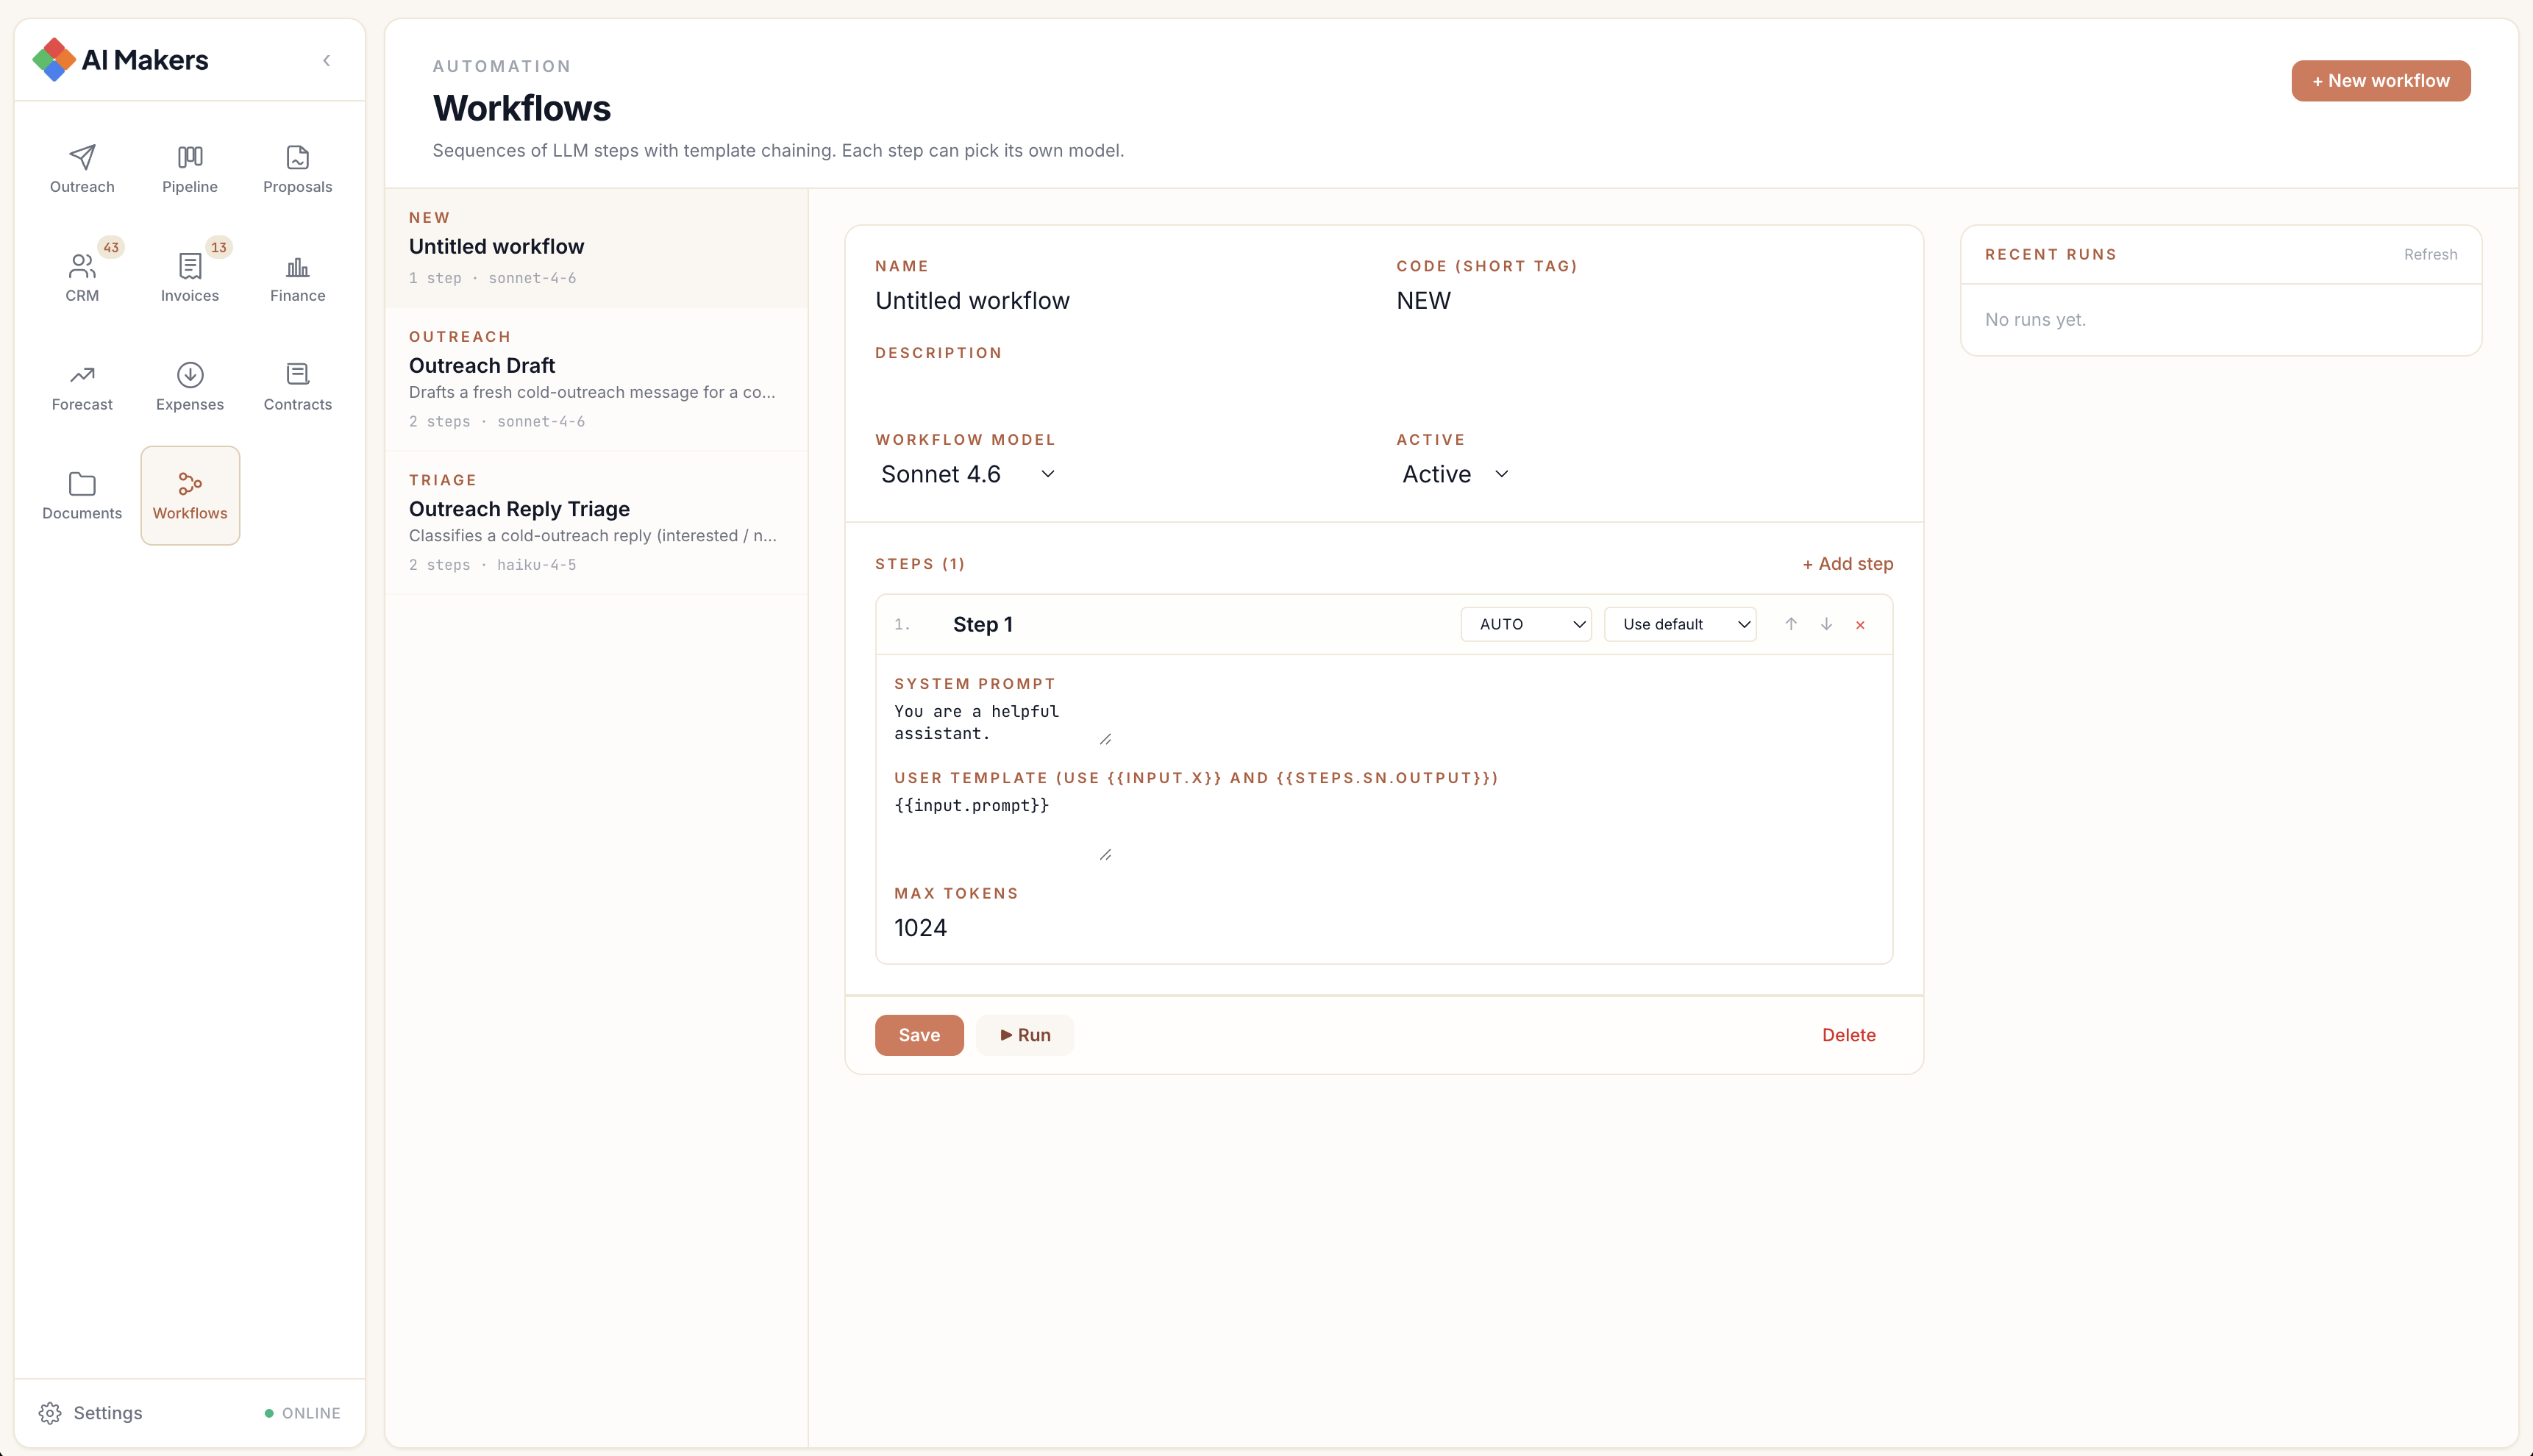Click the empty Description field
The height and width of the screenshot is (1456, 2533).
1384,388
